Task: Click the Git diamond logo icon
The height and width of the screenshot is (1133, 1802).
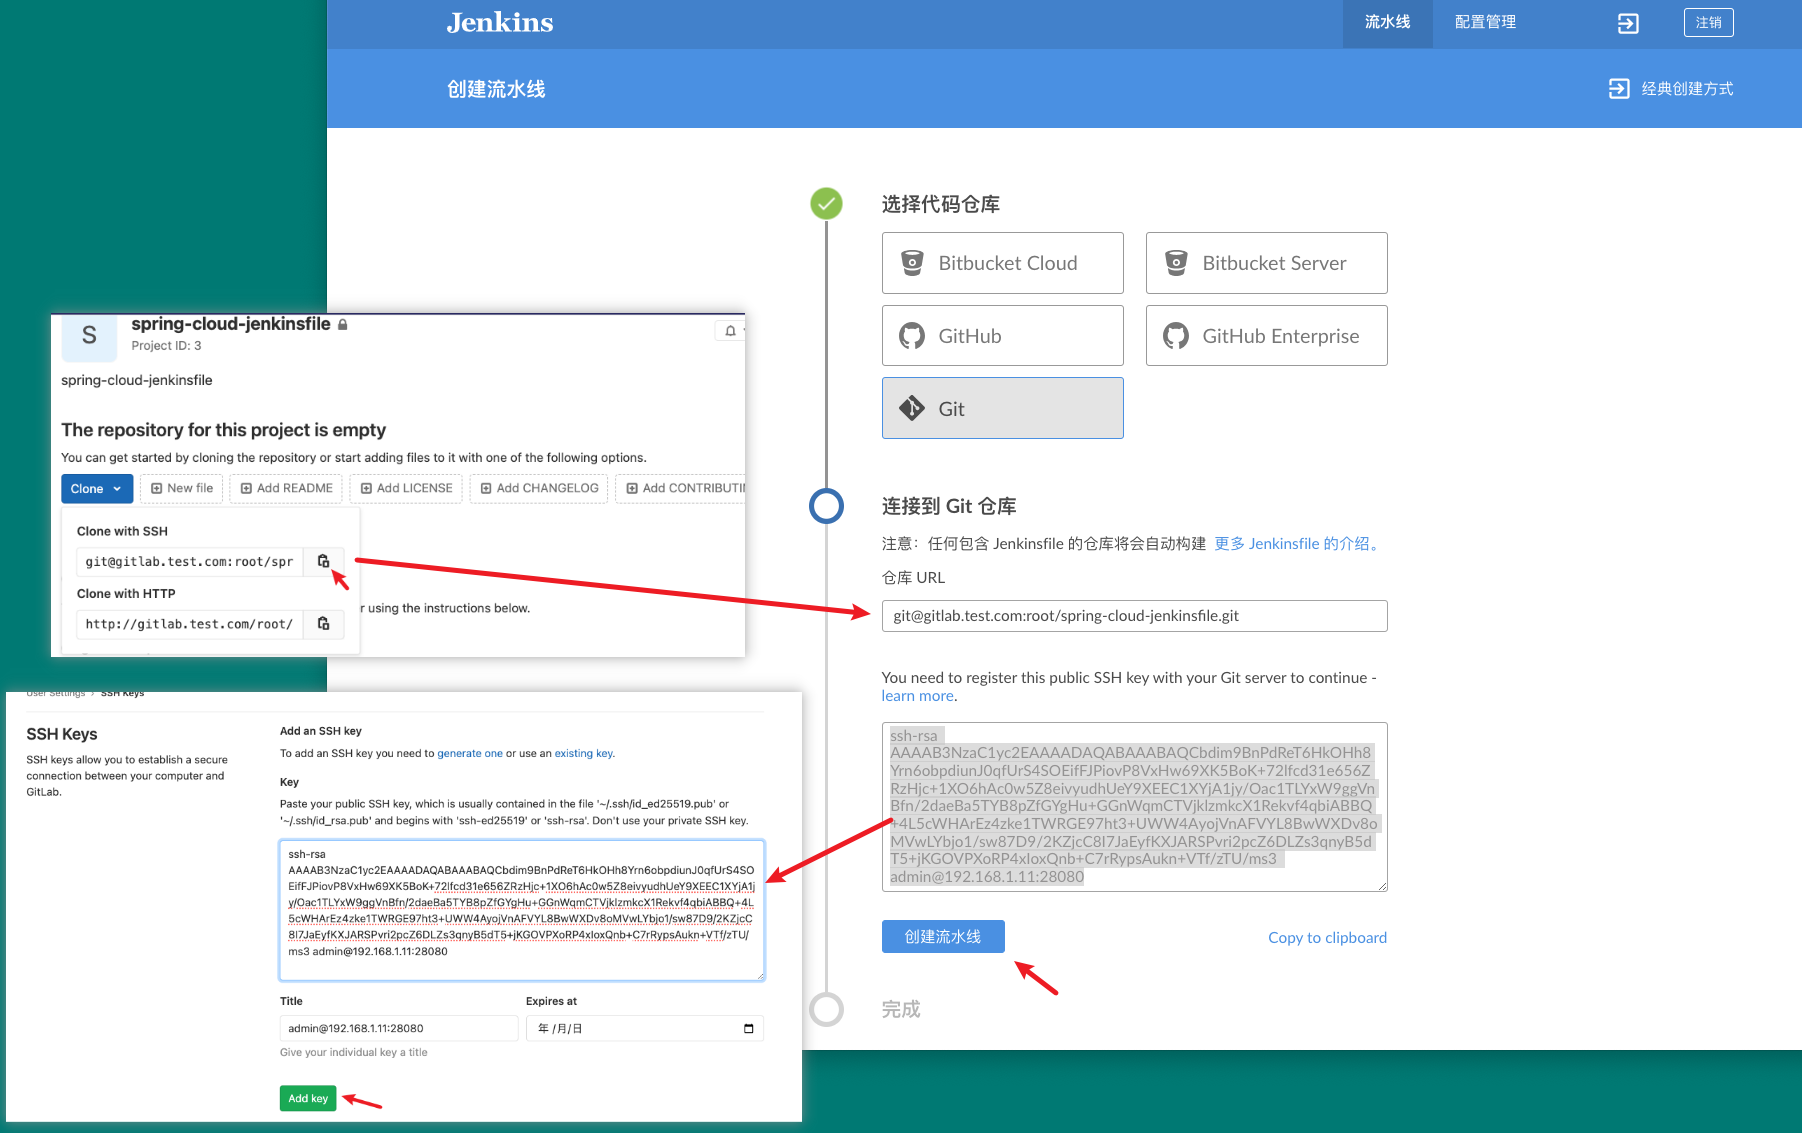Action: click(912, 408)
